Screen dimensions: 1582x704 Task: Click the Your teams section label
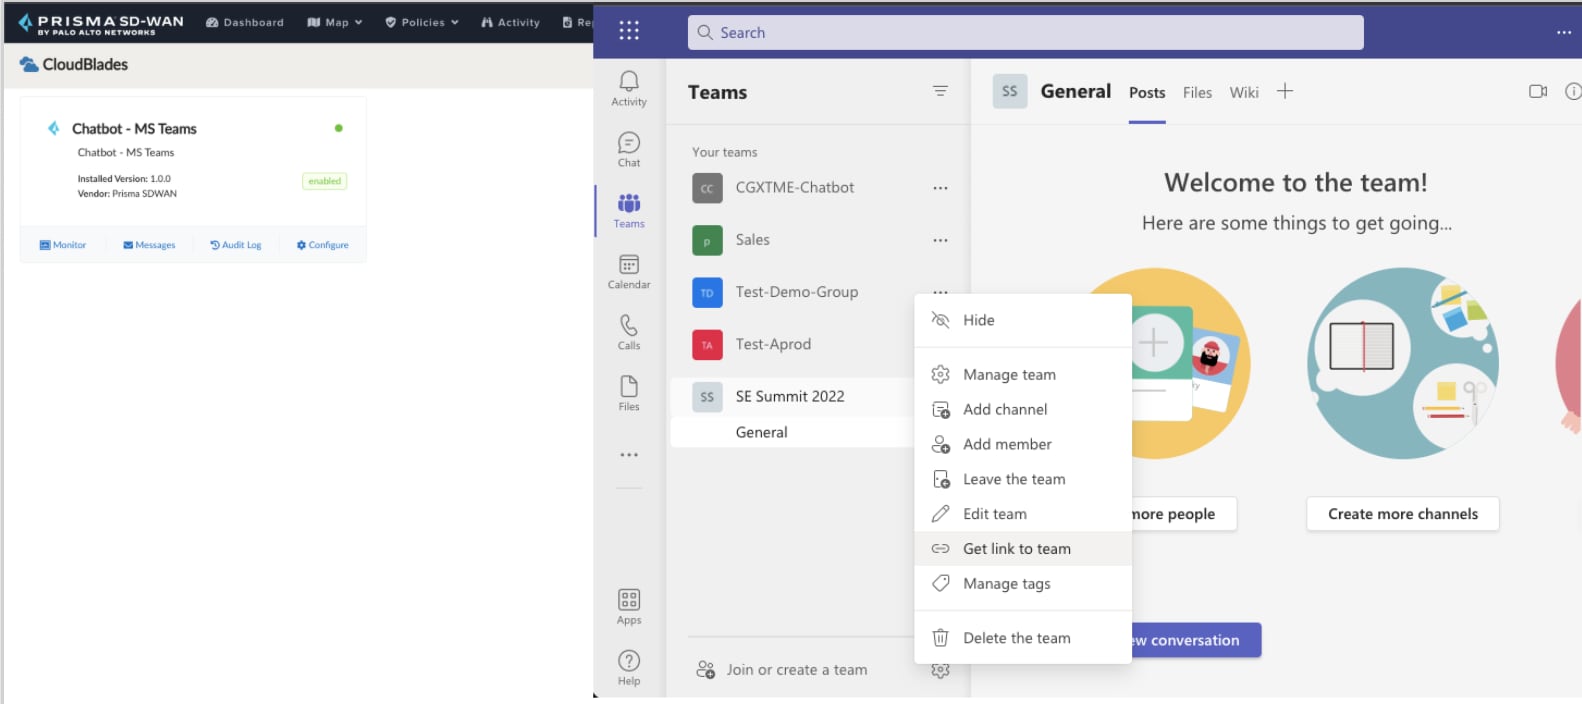coord(725,152)
